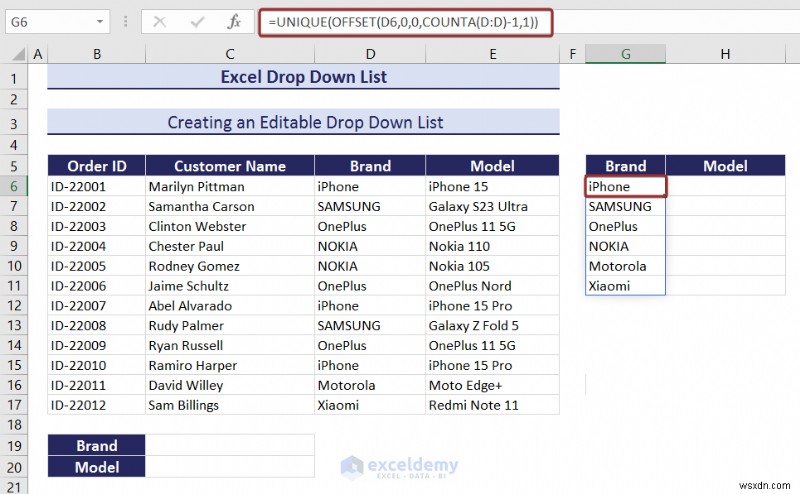This screenshot has height=494, width=800.
Task: Click the Select All corner triangle
Action: pos(19,54)
